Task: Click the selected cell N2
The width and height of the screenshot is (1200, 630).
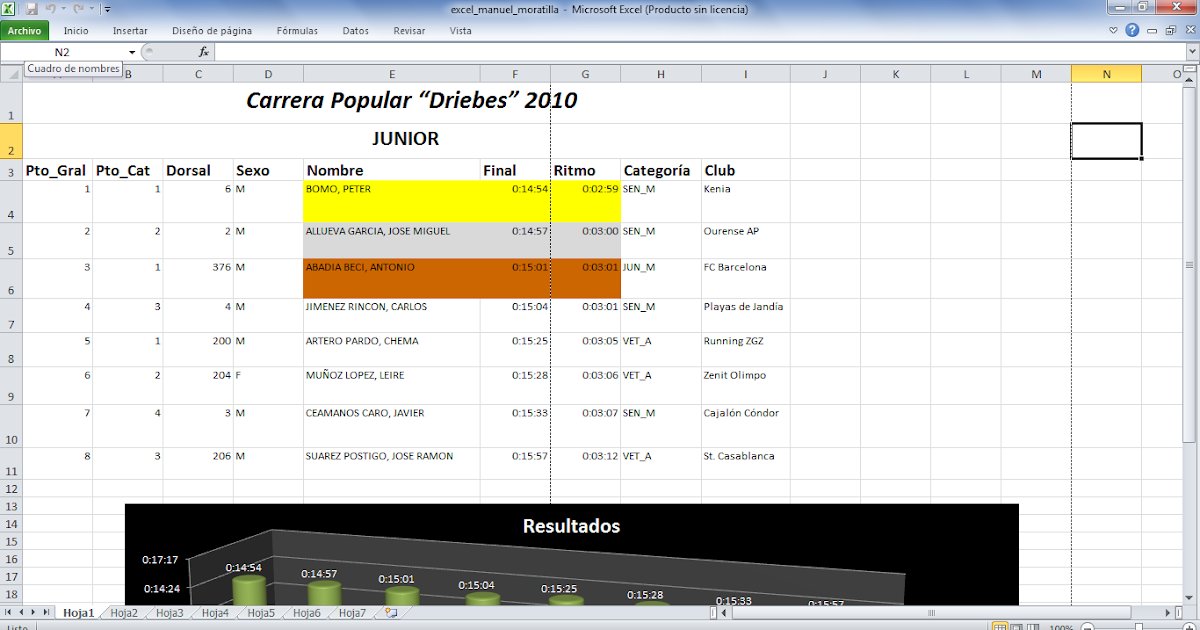Action: coord(1106,140)
